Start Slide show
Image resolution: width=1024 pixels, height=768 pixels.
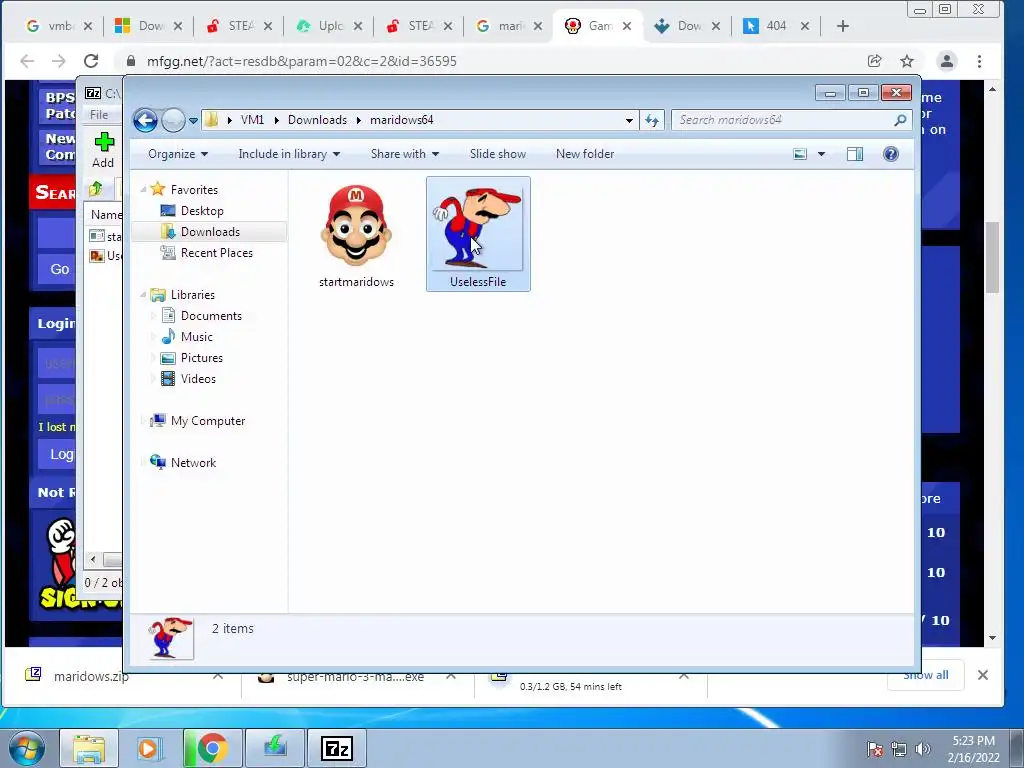point(498,154)
